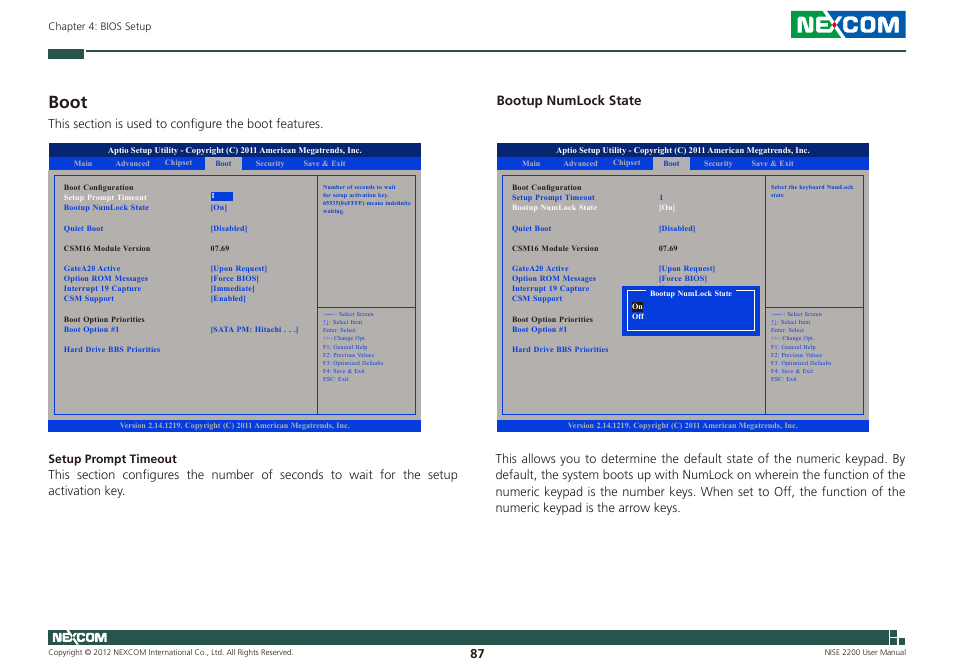Open the Advanced tab in left BIOS screen
The image size is (954, 672).
click(x=132, y=164)
